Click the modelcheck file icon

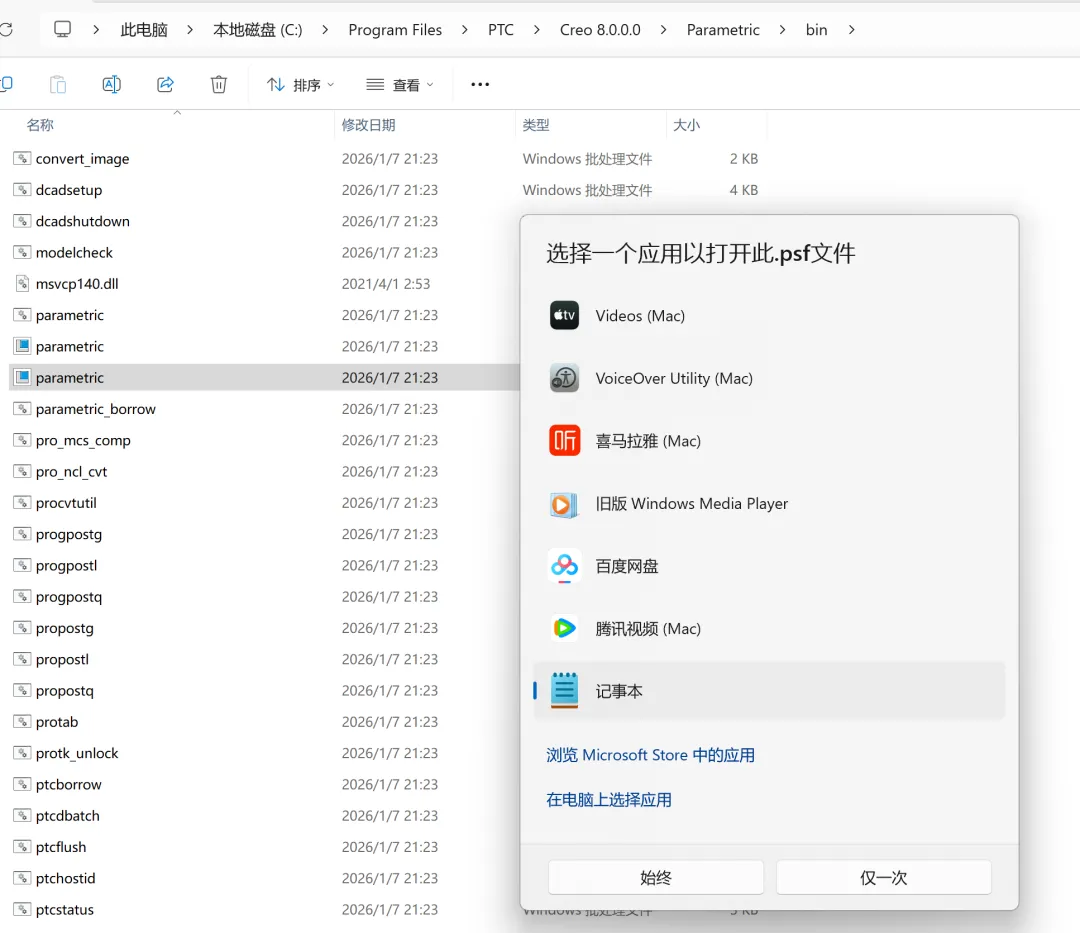22,252
